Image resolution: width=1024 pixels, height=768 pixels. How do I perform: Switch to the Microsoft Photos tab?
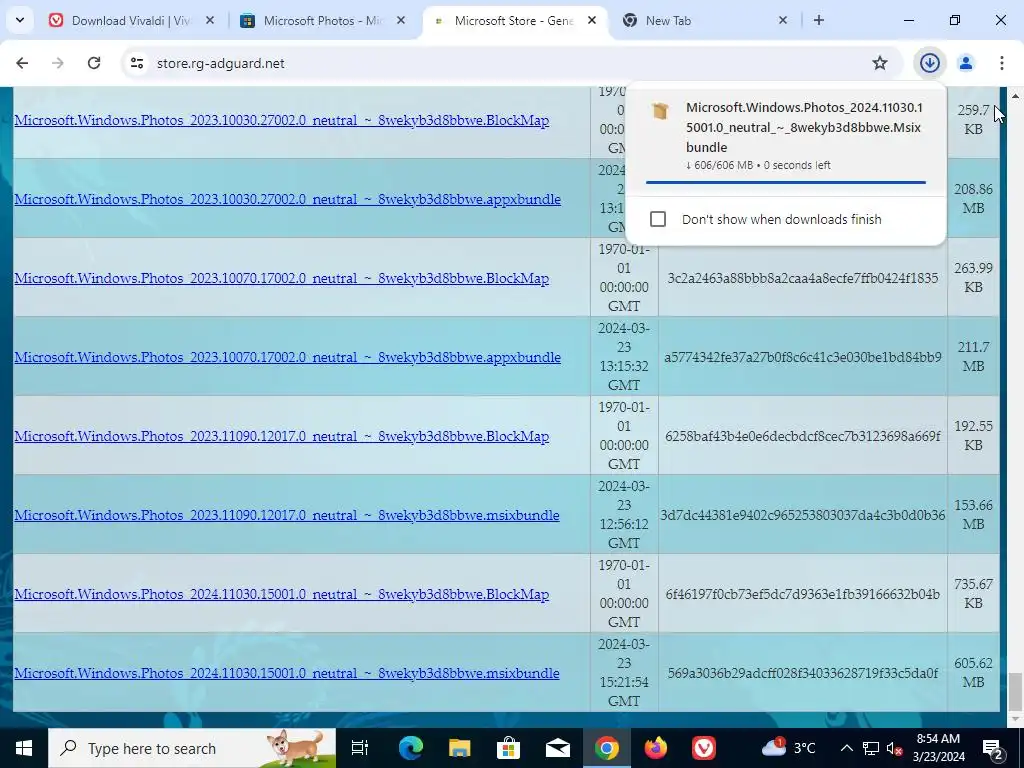(x=323, y=20)
